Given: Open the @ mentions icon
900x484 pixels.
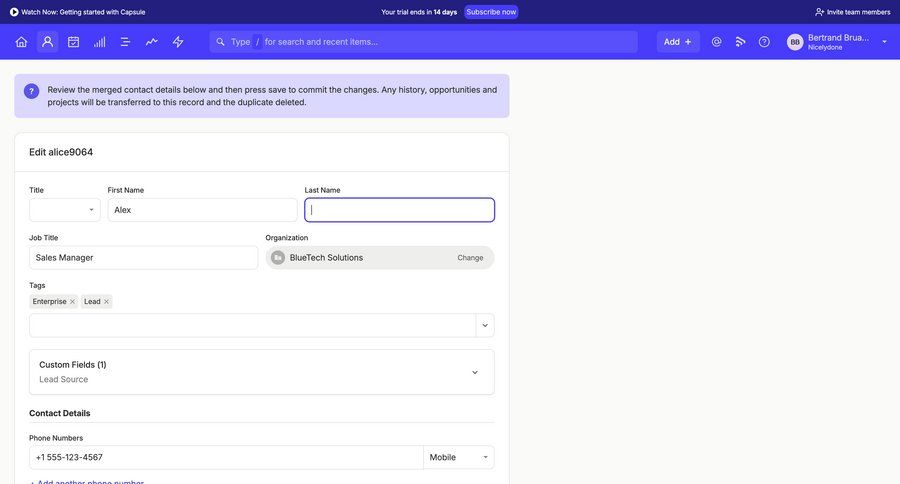Looking at the screenshot, I should tap(716, 42).
